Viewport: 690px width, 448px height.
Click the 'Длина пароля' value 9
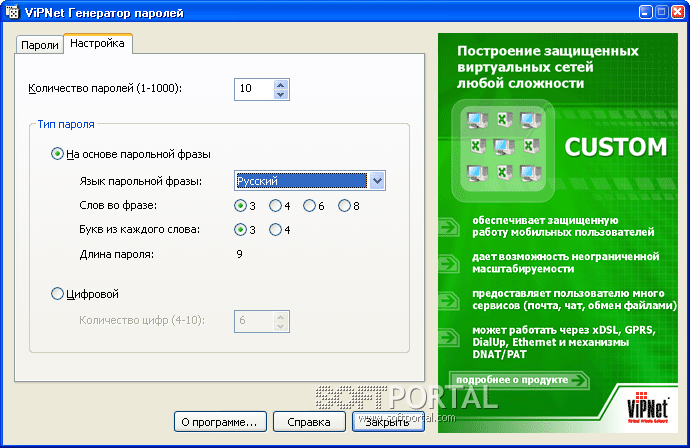(x=239, y=254)
